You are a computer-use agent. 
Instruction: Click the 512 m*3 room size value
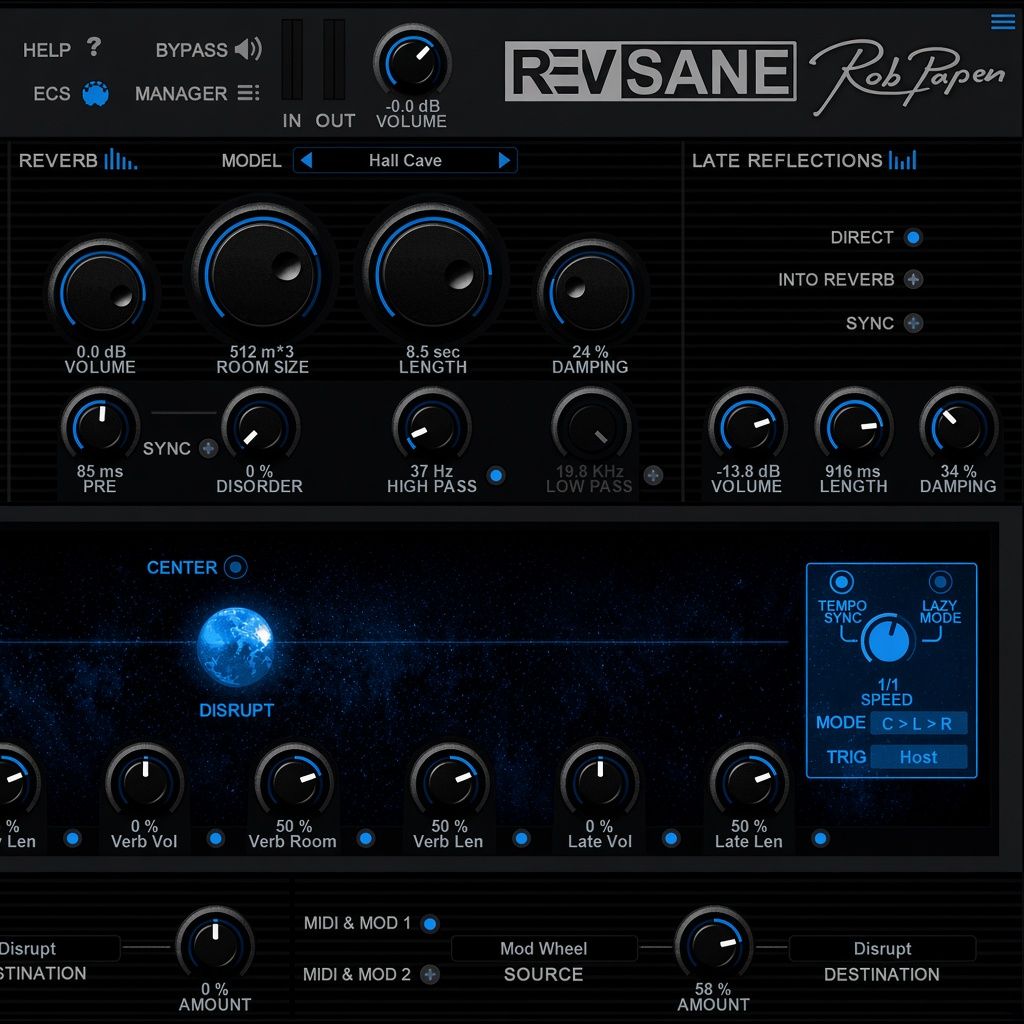tap(262, 351)
